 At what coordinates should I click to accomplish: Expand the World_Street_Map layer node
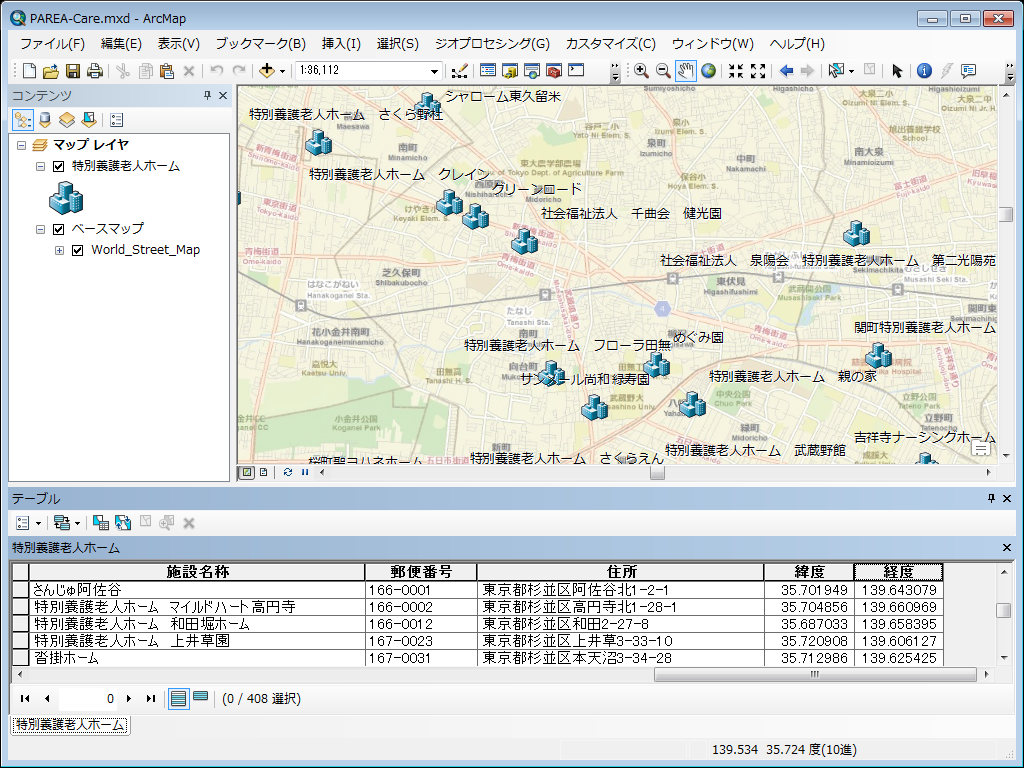click(59, 250)
